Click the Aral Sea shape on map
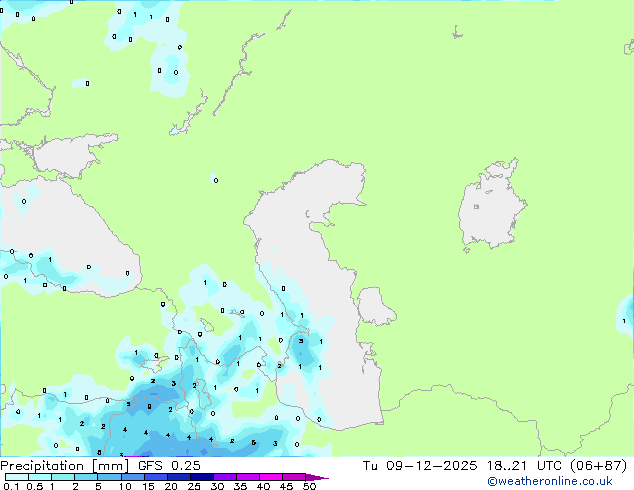Image resolution: width=634 pixels, height=490 pixels. click(491, 205)
